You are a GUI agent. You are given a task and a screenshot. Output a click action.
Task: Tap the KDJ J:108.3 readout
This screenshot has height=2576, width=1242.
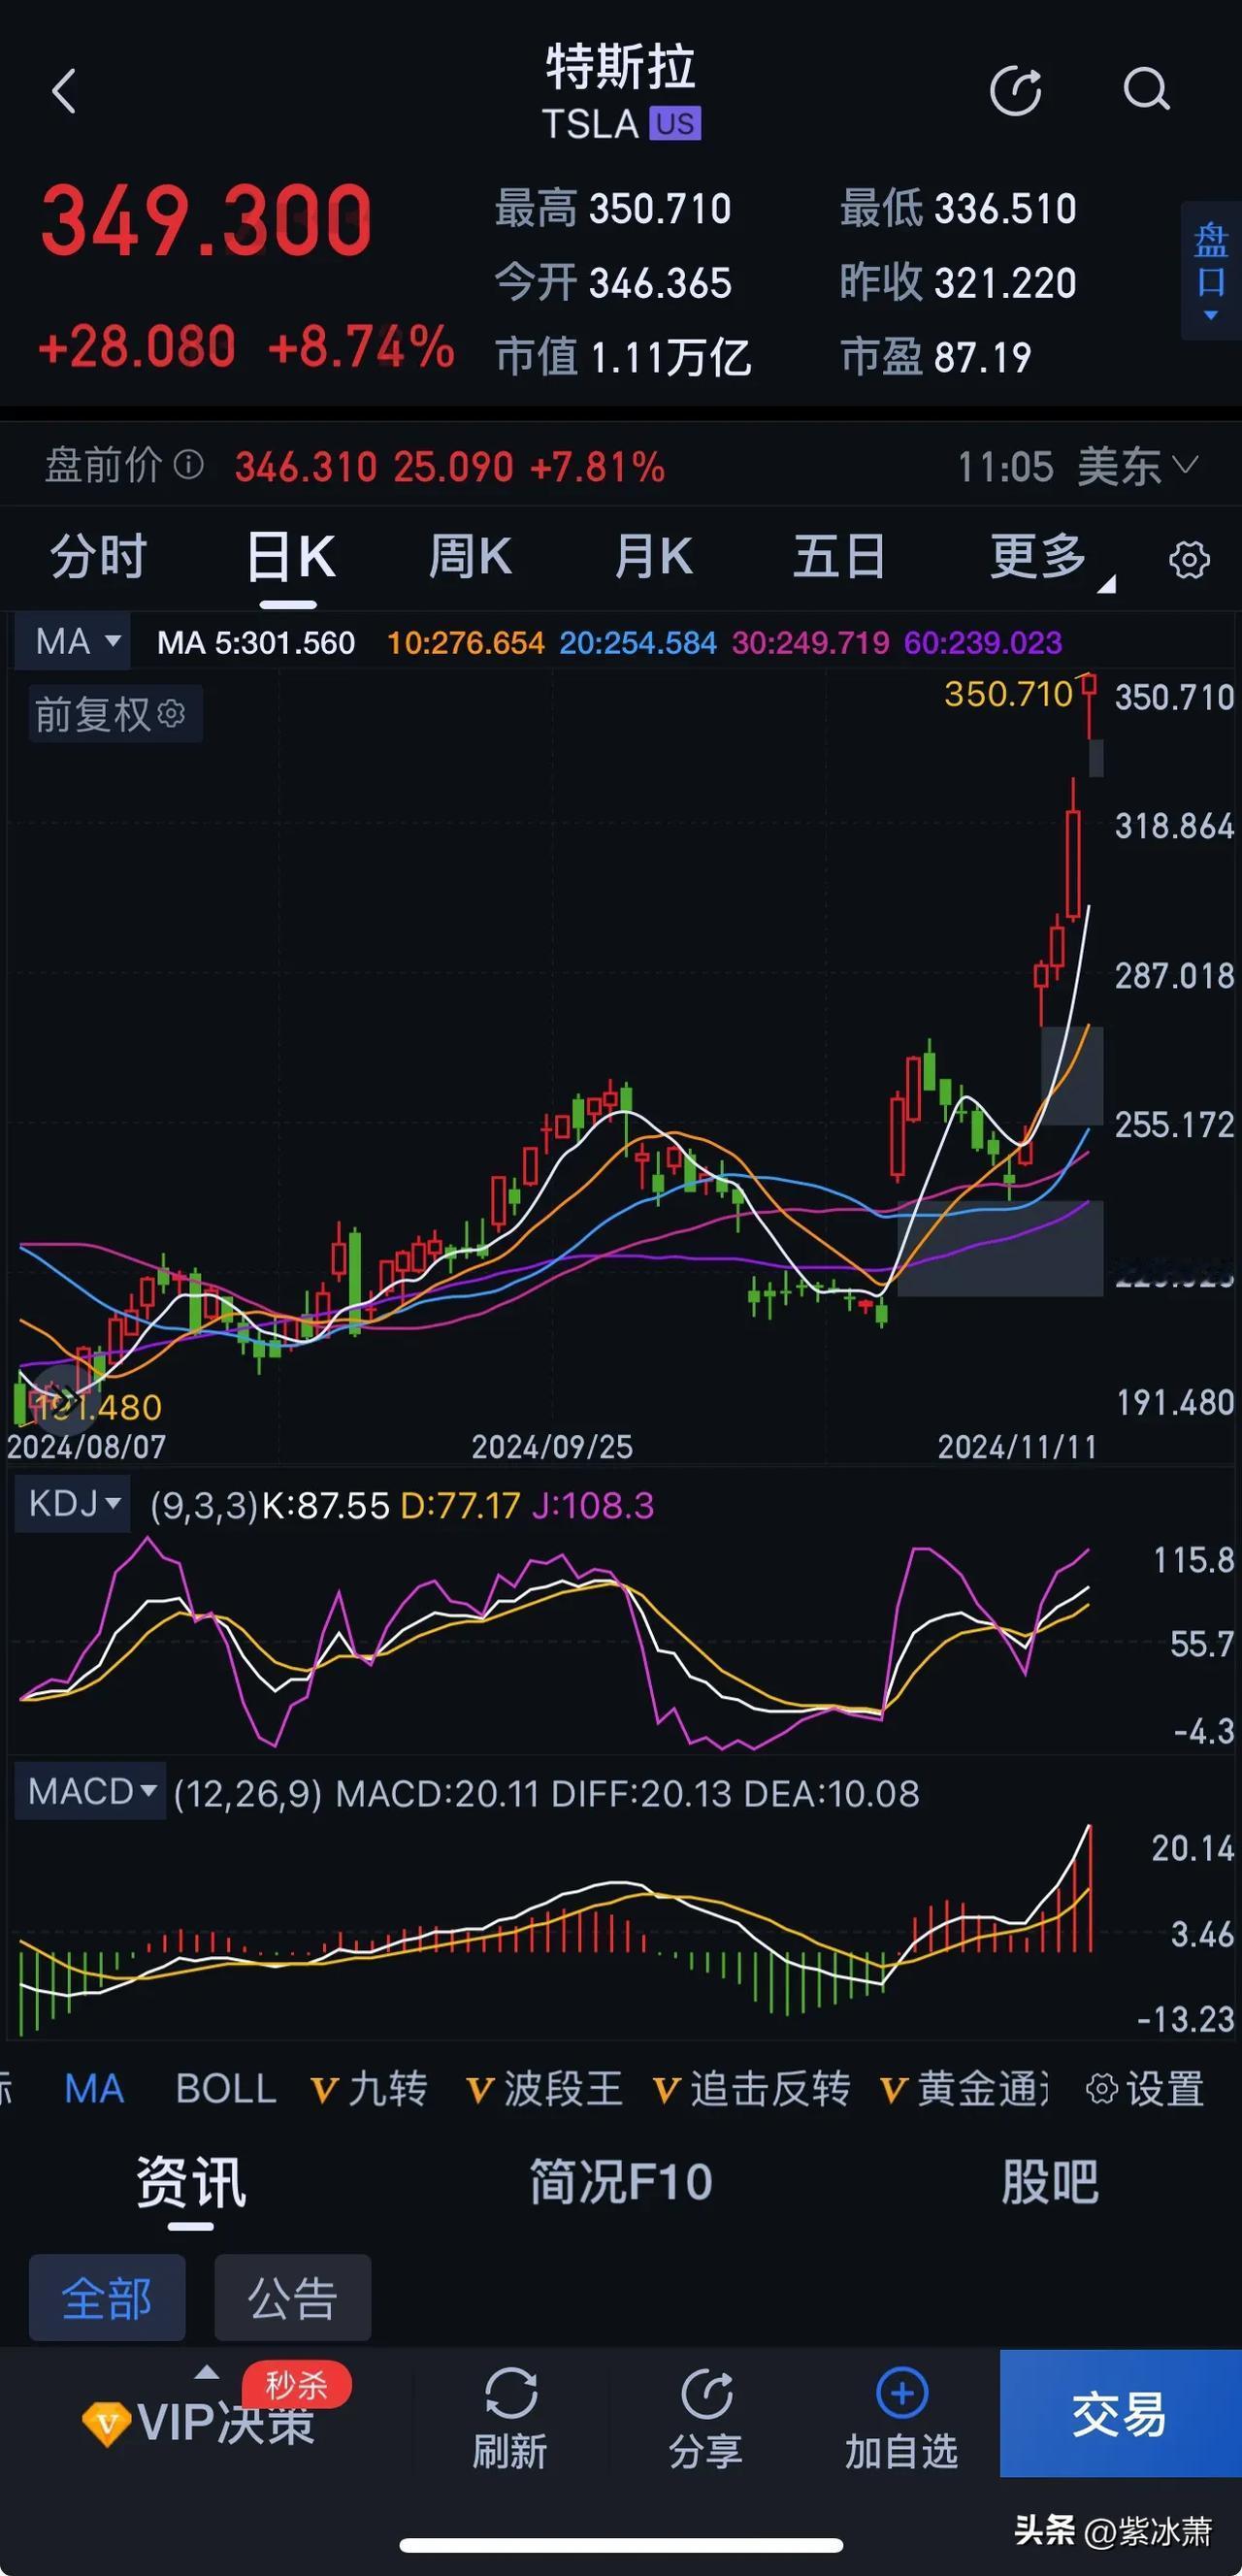[593, 1505]
